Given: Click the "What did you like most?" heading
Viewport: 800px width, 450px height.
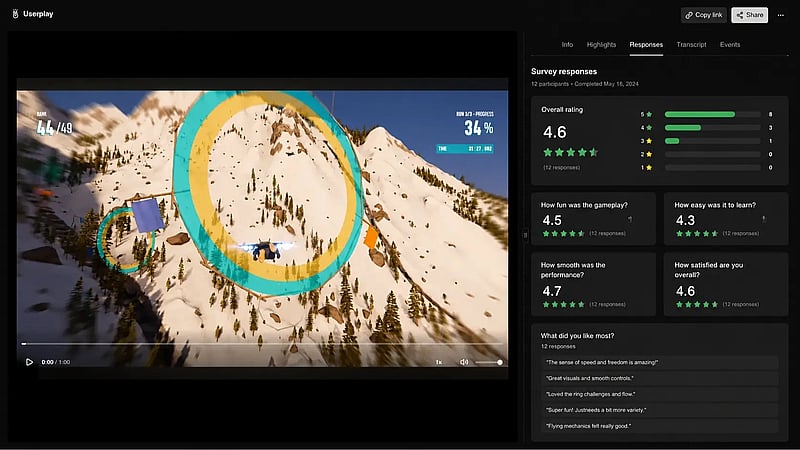Looking at the screenshot, I should [x=577, y=336].
